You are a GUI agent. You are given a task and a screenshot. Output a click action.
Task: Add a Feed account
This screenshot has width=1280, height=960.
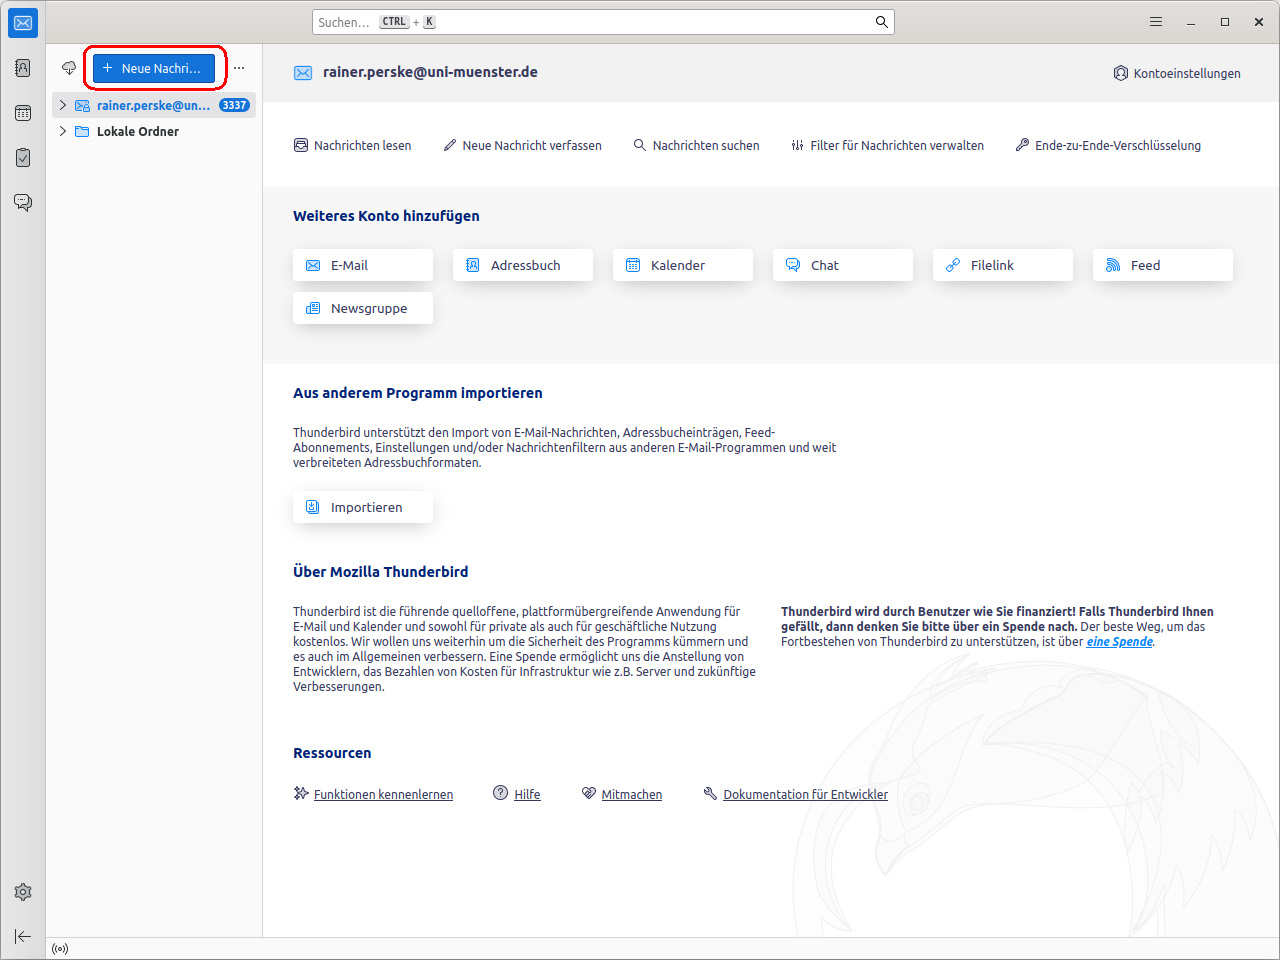coord(1162,265)
